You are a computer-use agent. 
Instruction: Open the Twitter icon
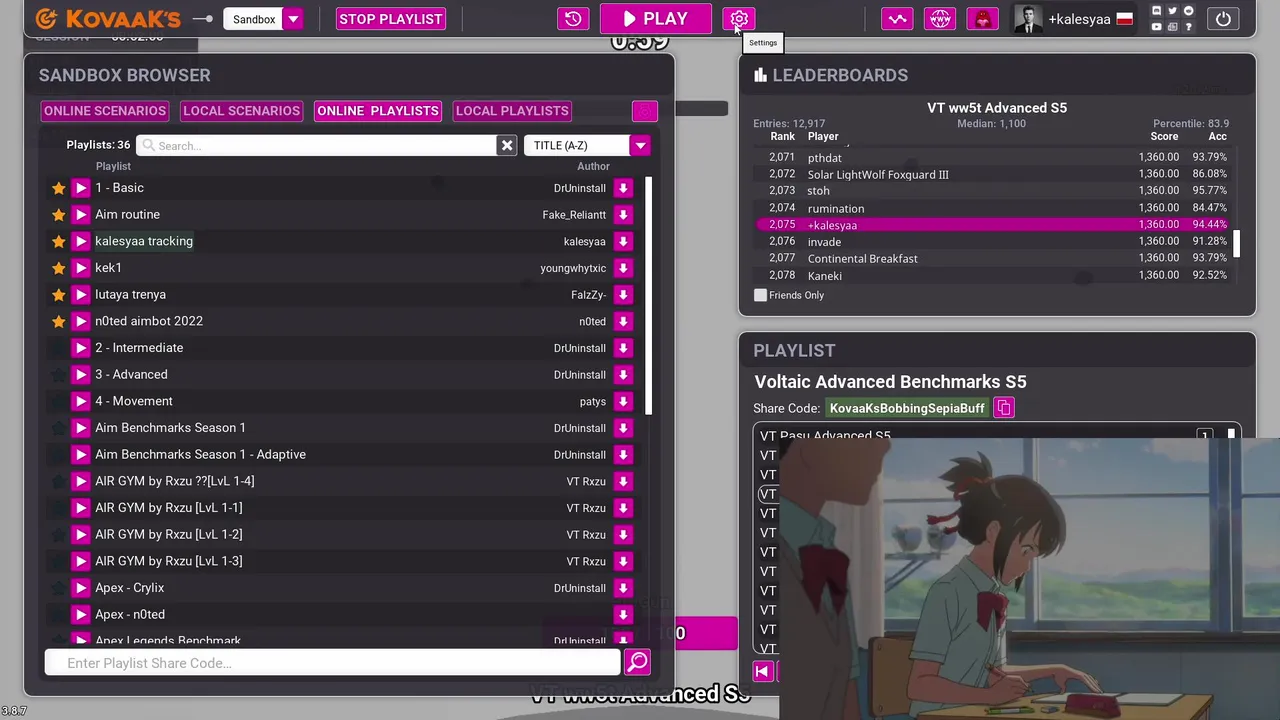click(x=1172, y=11)
